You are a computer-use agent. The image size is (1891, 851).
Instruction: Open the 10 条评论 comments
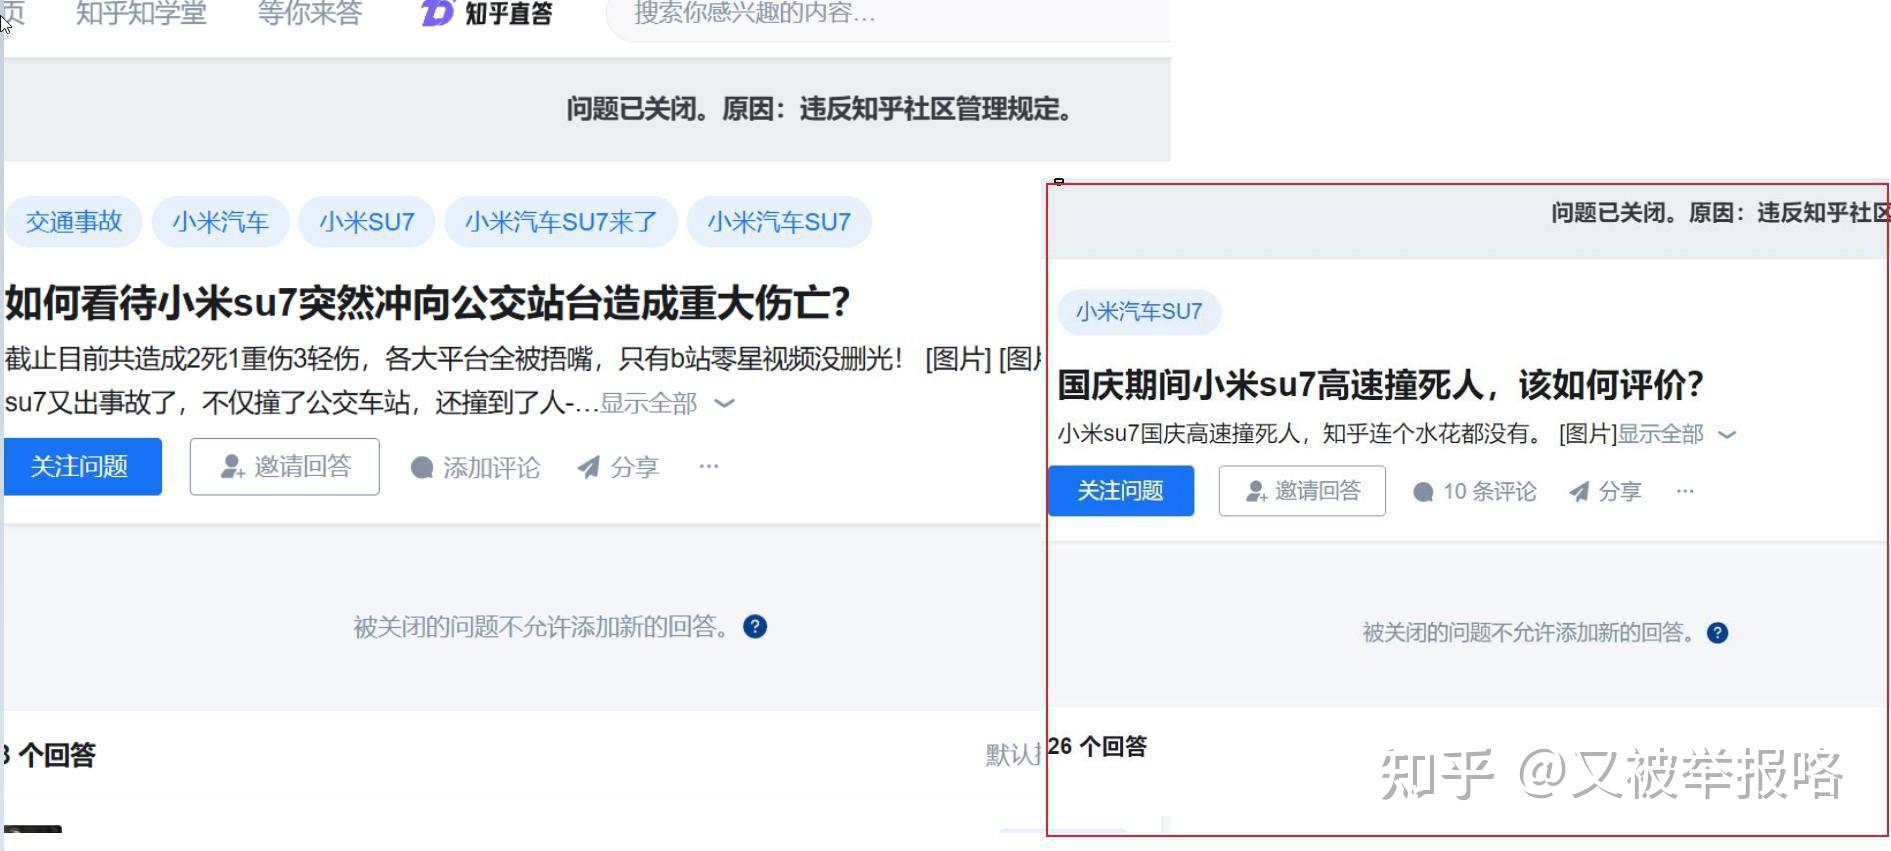tap(1475, 492)
